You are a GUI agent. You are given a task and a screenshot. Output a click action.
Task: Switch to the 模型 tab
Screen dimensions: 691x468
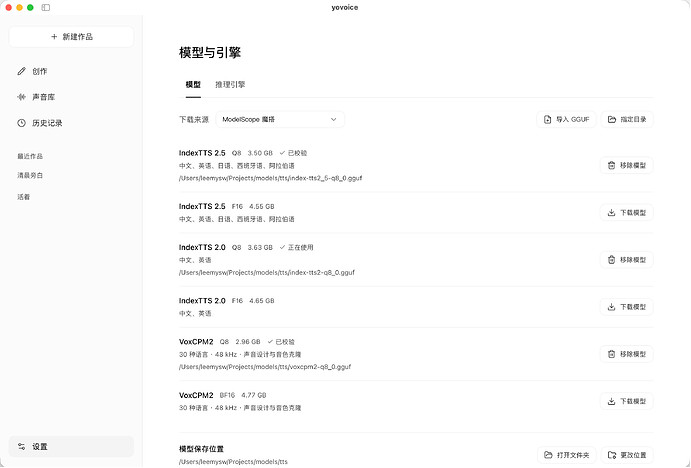coord(193,85)
